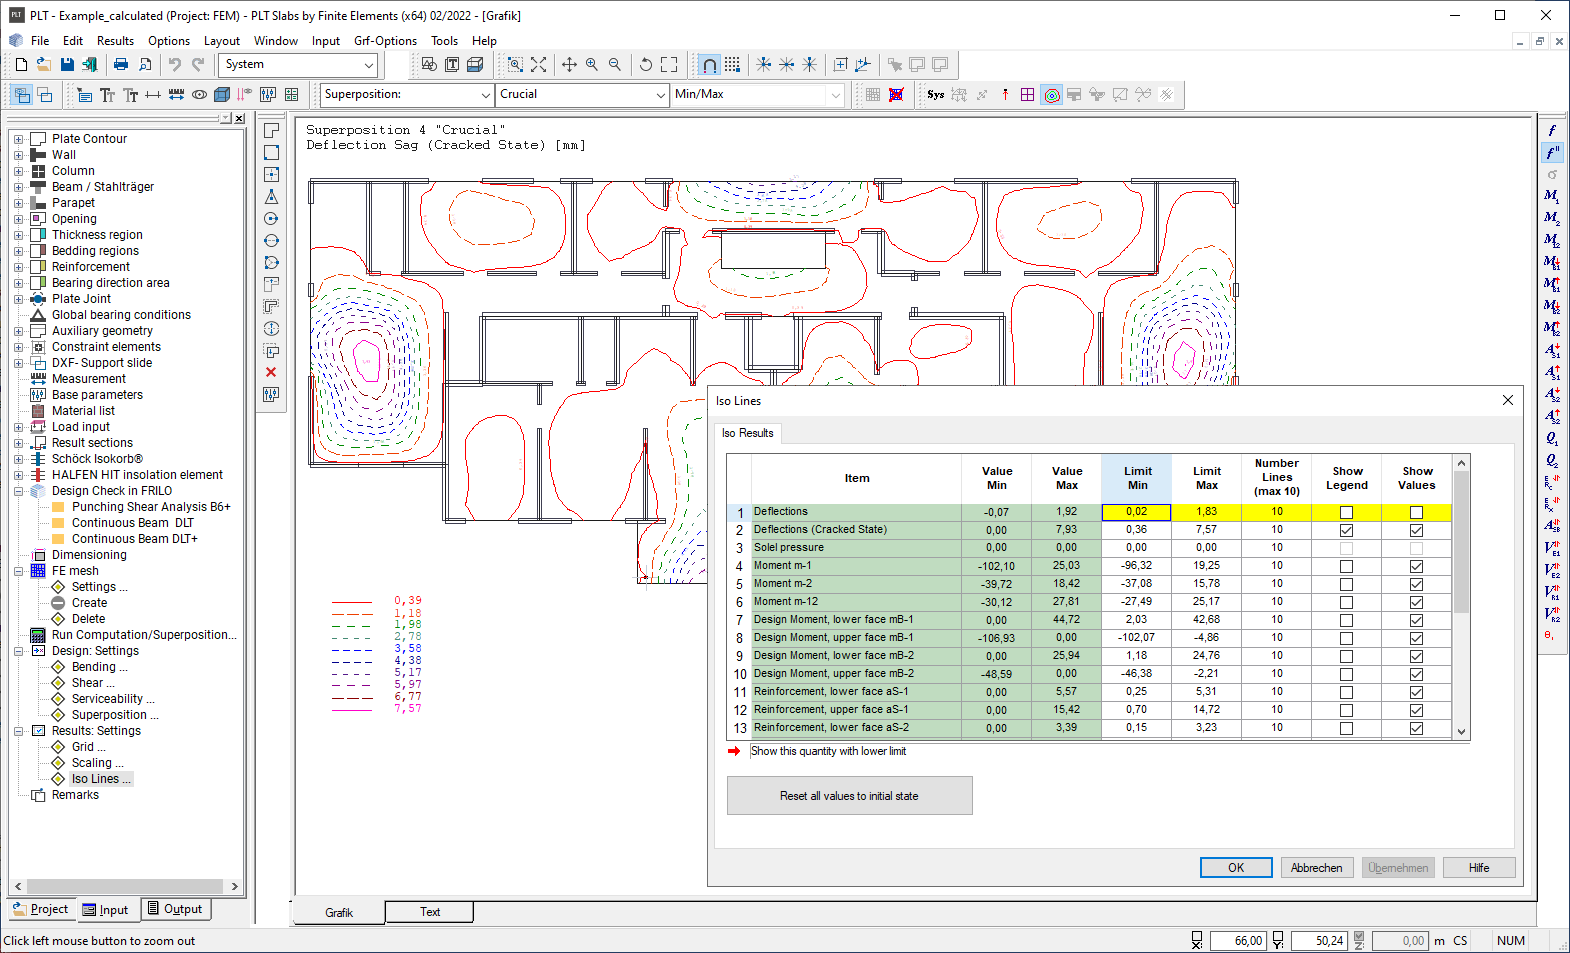Toggle the eye visibility icon in second toolbar
This screenshot has height=953, width=1570.
(x=199, y=95)
